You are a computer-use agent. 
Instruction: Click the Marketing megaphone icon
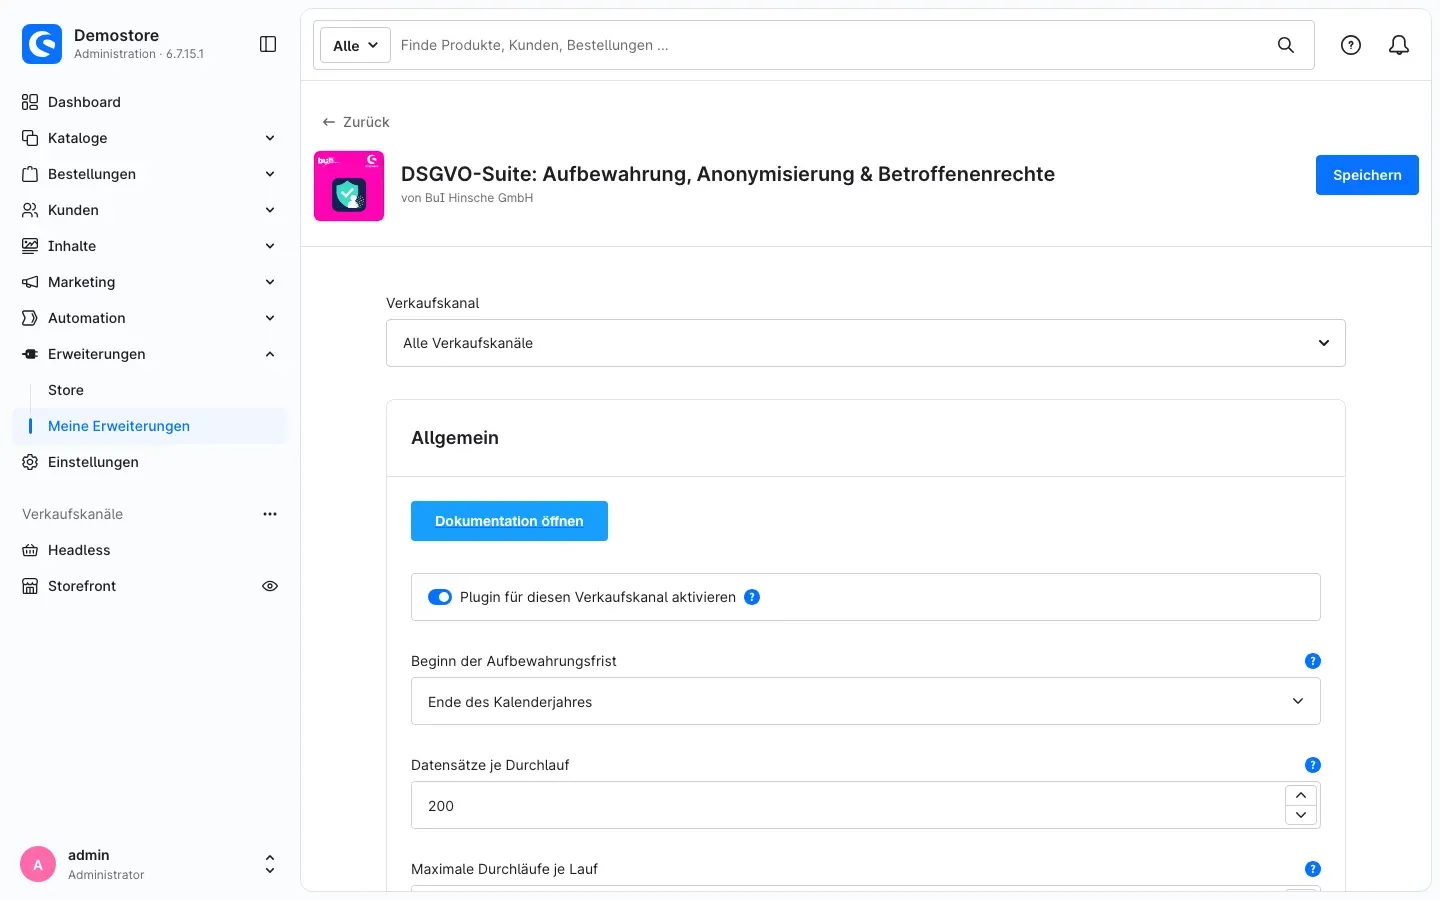coord(30,282)
